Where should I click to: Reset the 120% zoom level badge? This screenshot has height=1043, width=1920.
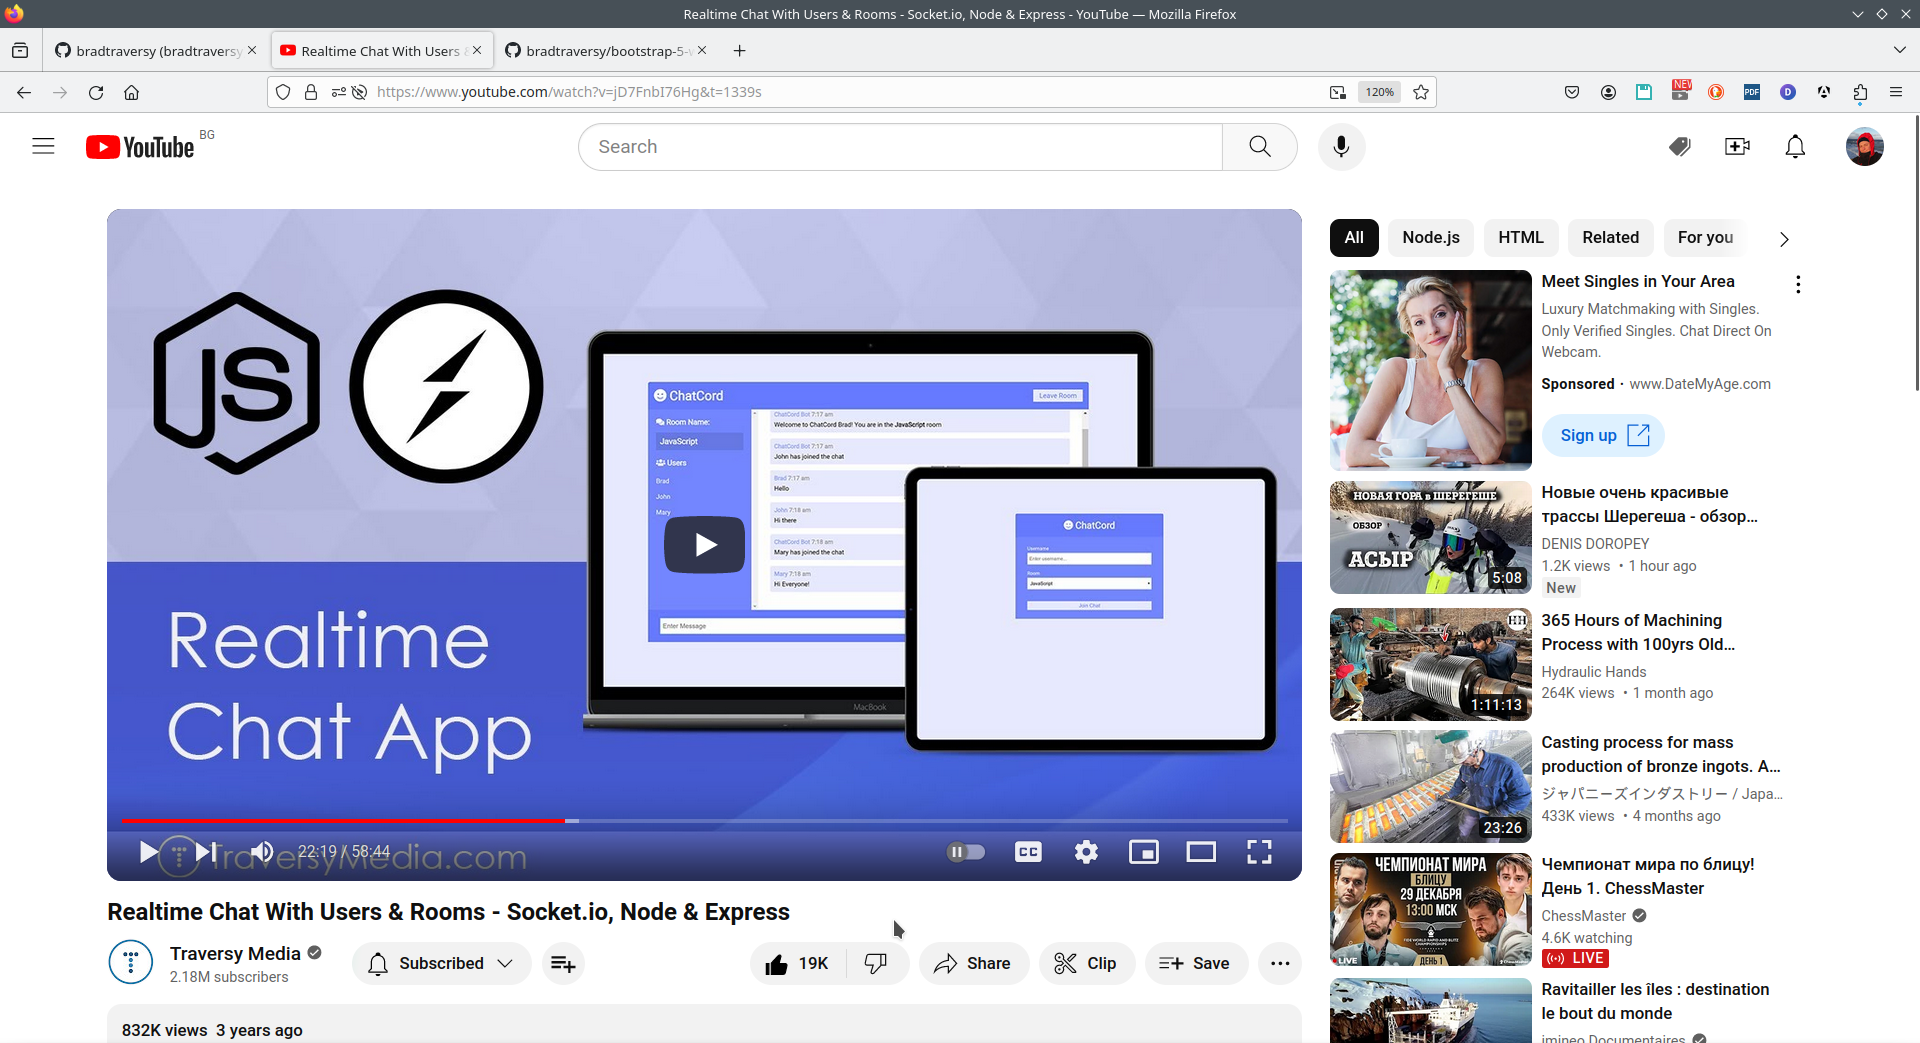(x=1380, y=92)
